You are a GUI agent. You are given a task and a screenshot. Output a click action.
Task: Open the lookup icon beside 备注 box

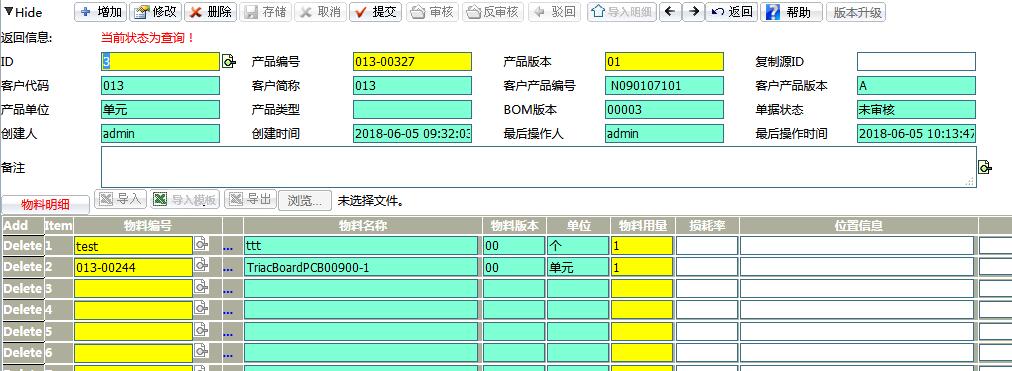[x=984, y=168]
